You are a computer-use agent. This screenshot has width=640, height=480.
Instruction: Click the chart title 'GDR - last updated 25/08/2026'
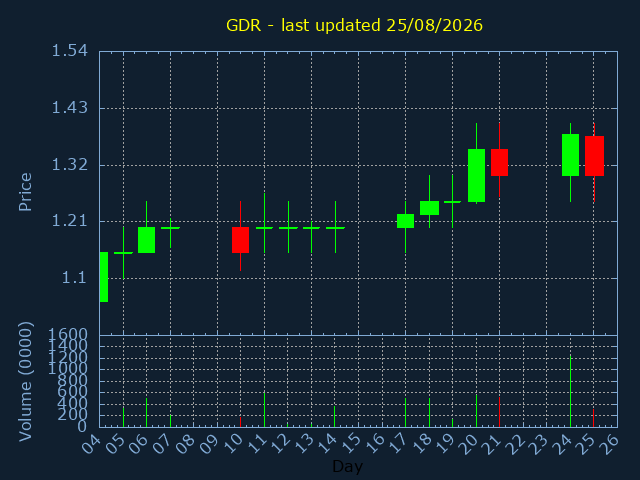[354, 25]
